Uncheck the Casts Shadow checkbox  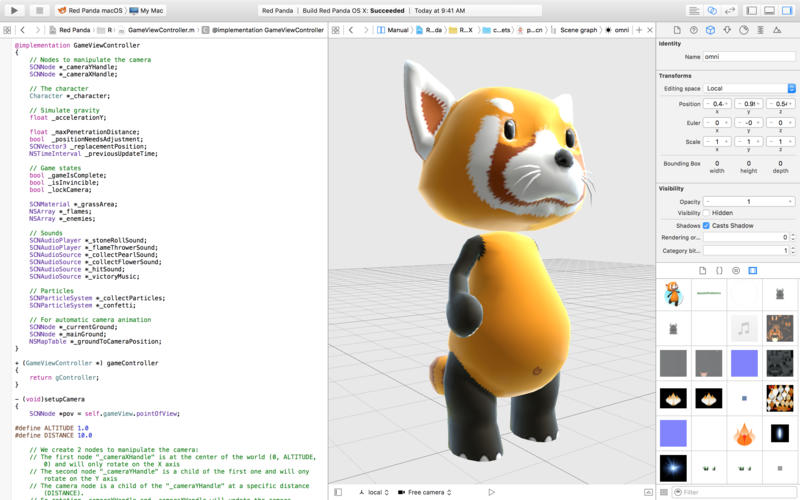[706, 225]
